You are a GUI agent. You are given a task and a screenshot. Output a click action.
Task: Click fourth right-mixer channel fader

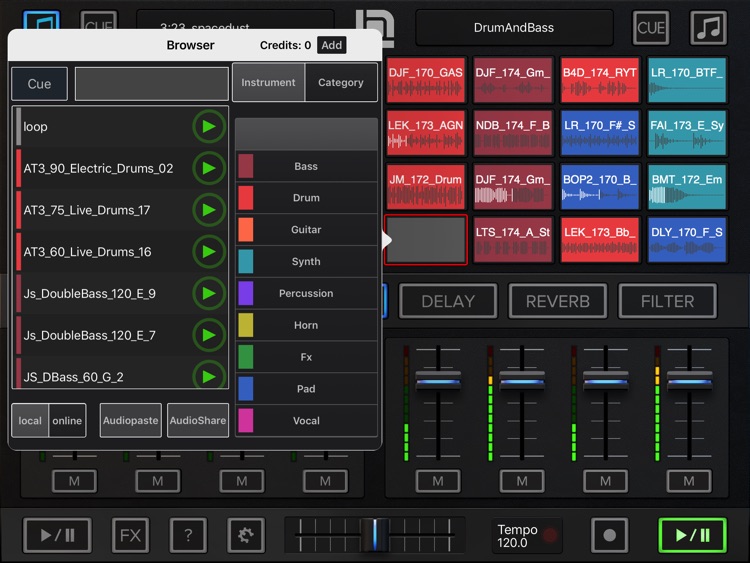pos(689,381)
